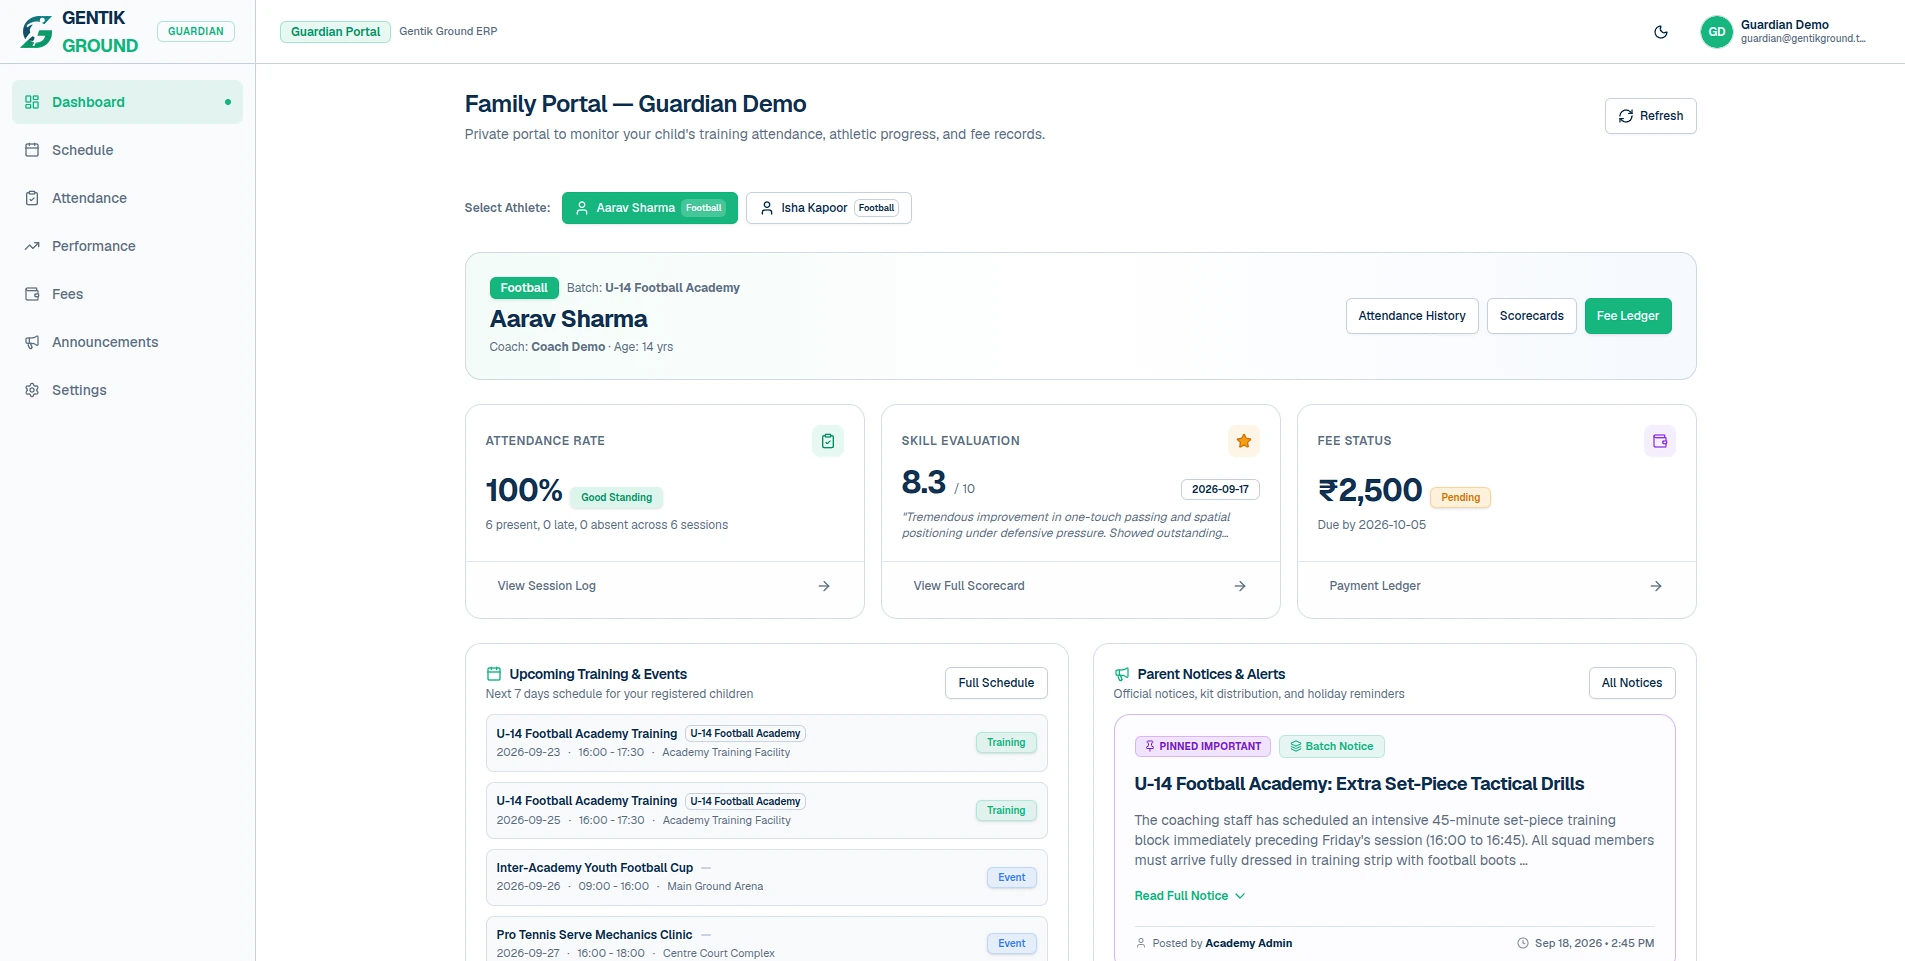Click the Extra Set-Piece Tactical Drills notice title

click(1359, 784)
